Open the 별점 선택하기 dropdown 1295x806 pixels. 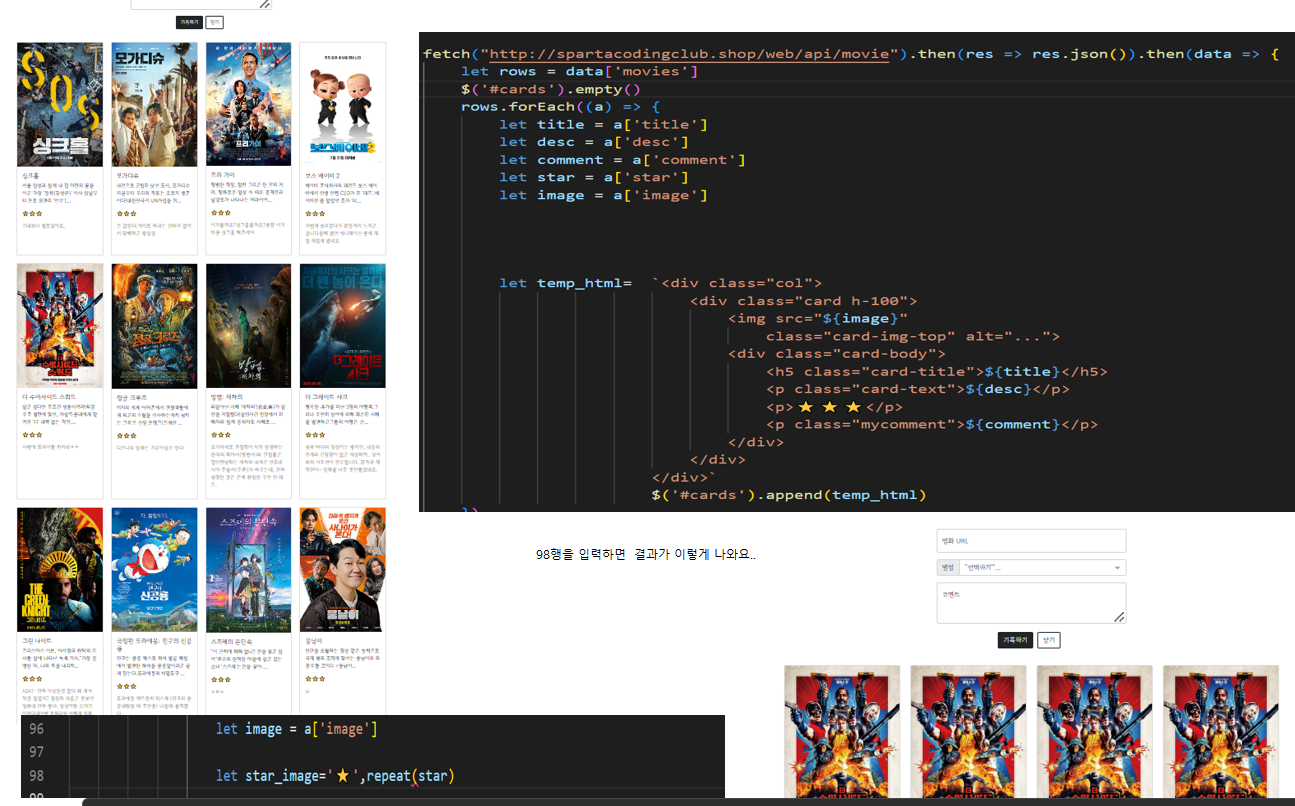[x=1041, y=567]
